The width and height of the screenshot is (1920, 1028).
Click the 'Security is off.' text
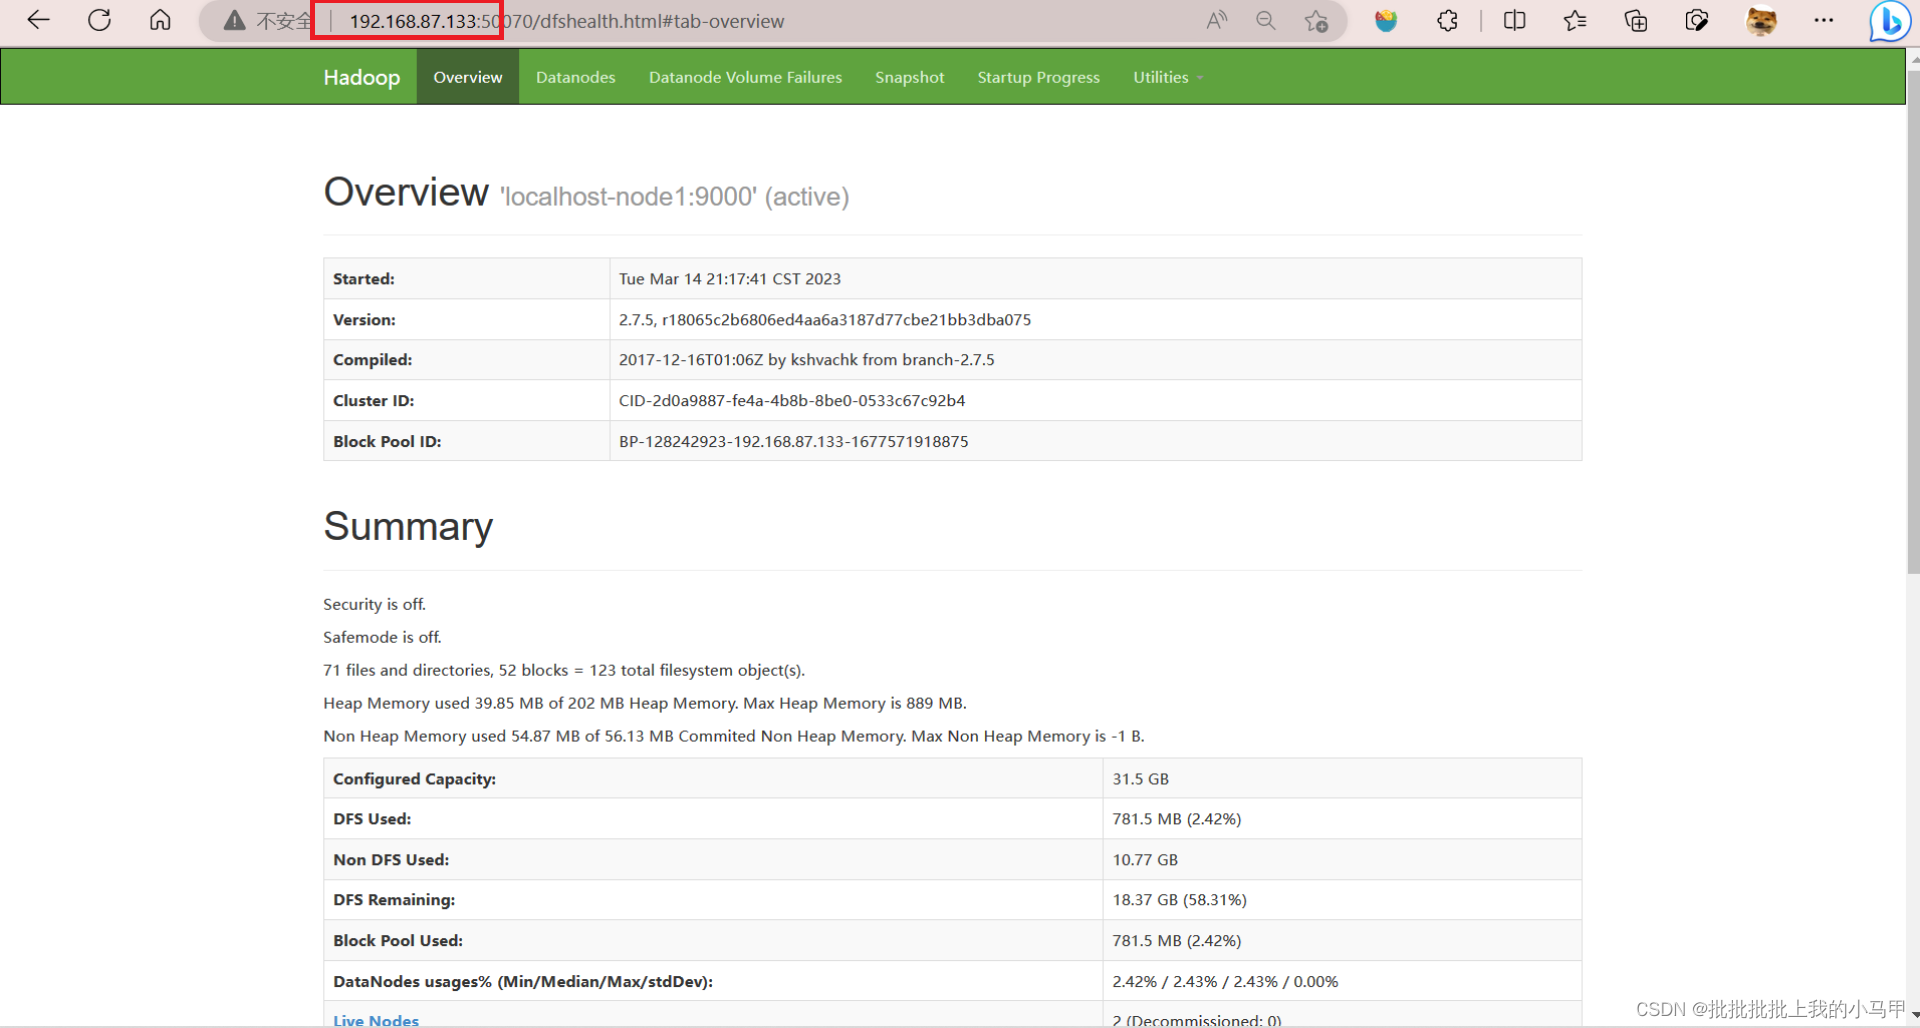click(x=374, y=604)
